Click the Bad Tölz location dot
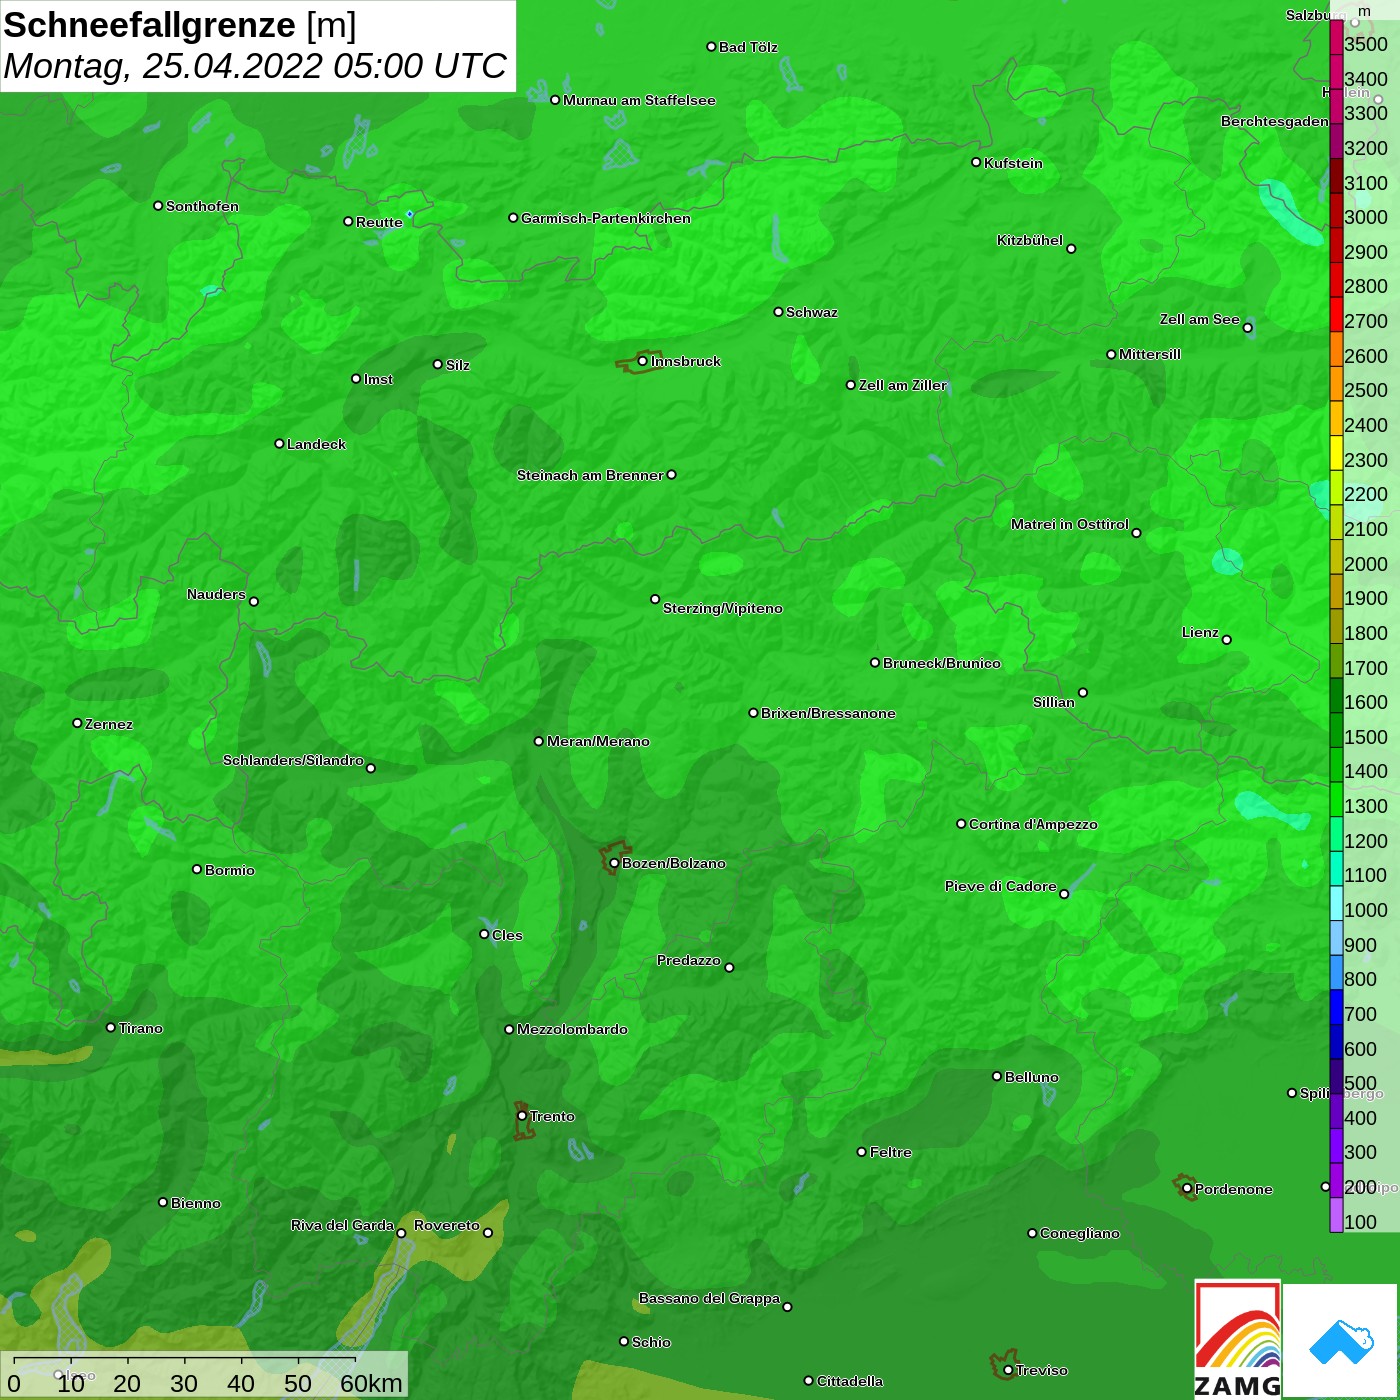 point(711,47)
